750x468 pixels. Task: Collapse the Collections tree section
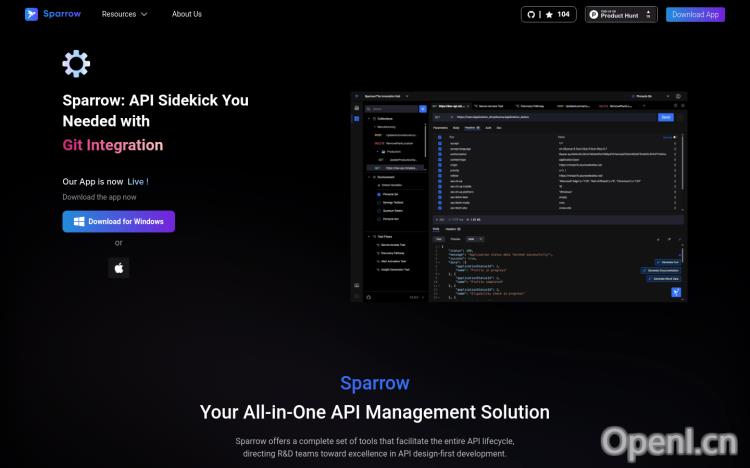[367, 118]
